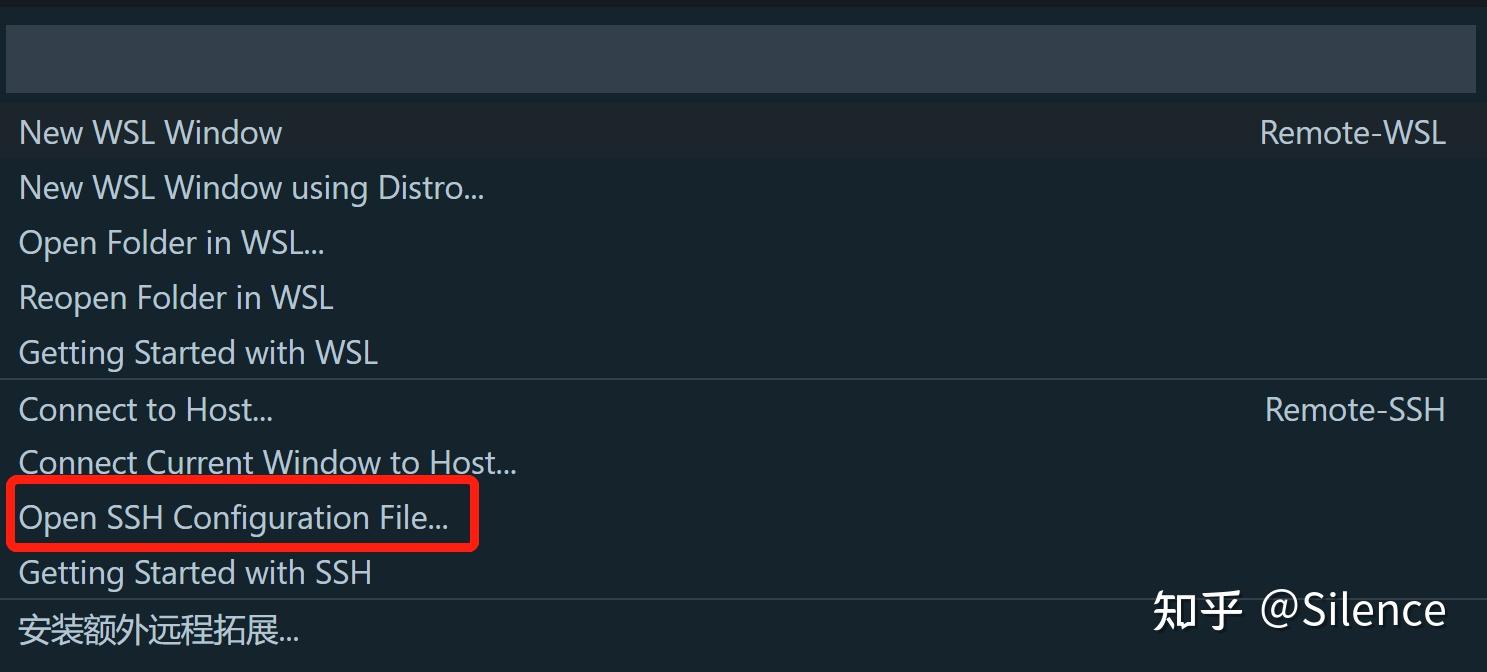
Task: Click the @Silence watermark username
Action: pyautogui.click(x=1352, y=610)
